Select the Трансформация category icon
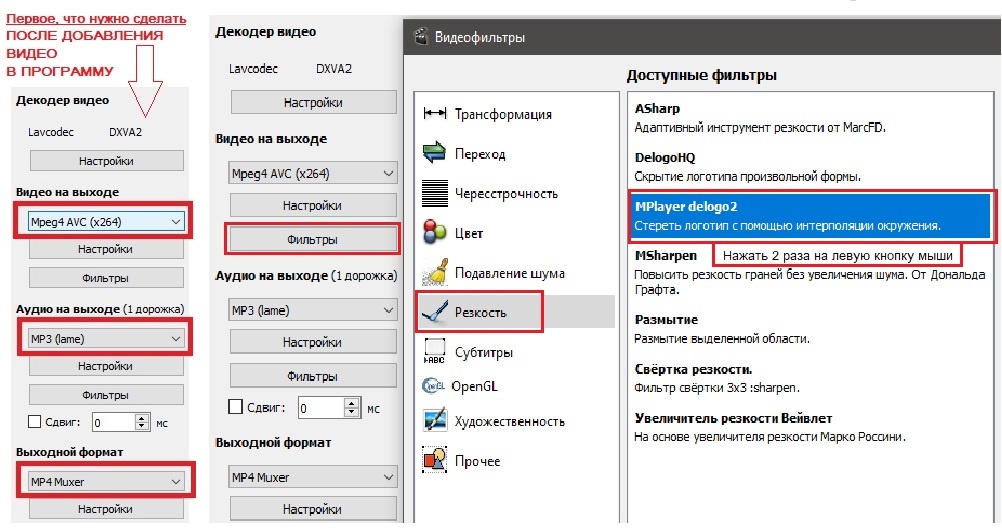 click(x=435, y=113)
